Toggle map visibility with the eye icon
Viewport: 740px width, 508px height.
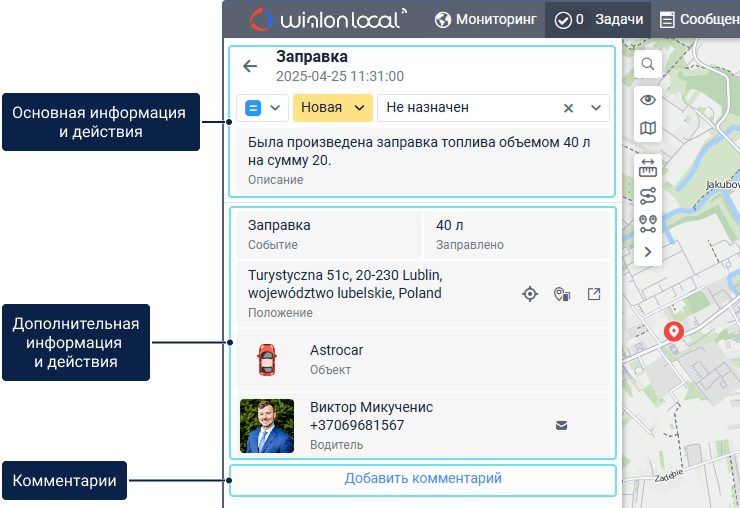click(648, 100)
